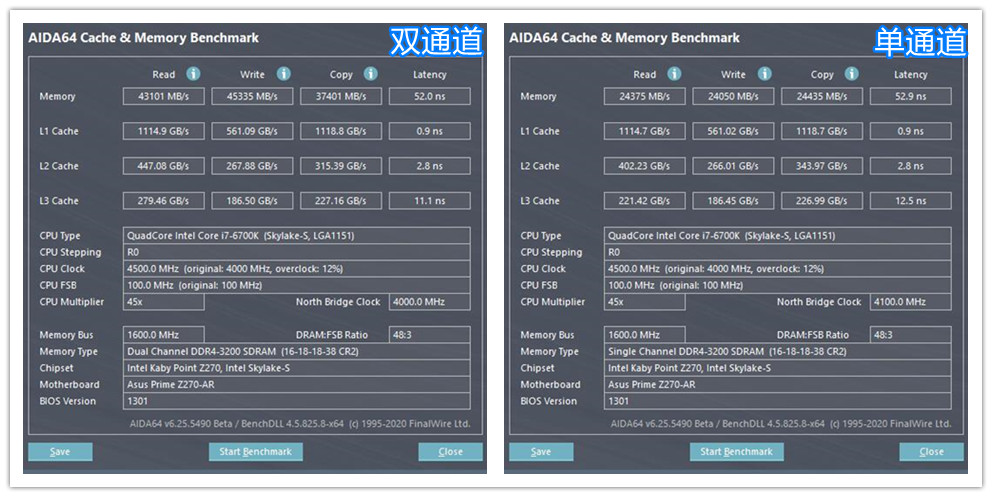Viewport: 992px width, 497px height.
Task: Select the Single Channel DDR4-3200 memory type field
Action: point(777,352)
